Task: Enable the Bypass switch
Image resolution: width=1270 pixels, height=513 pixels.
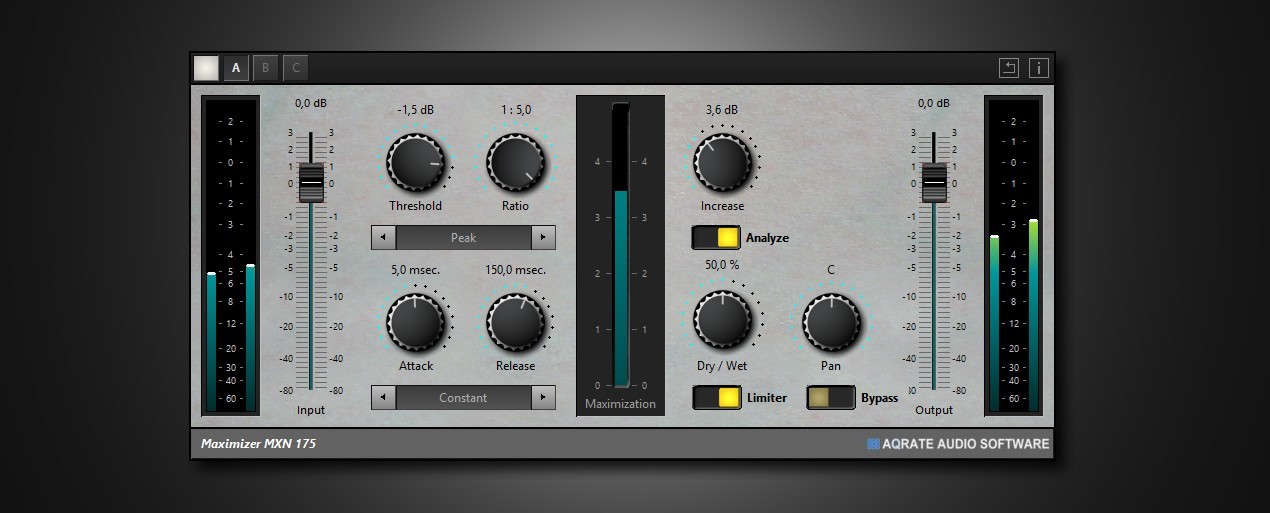Action: [831, 398]
